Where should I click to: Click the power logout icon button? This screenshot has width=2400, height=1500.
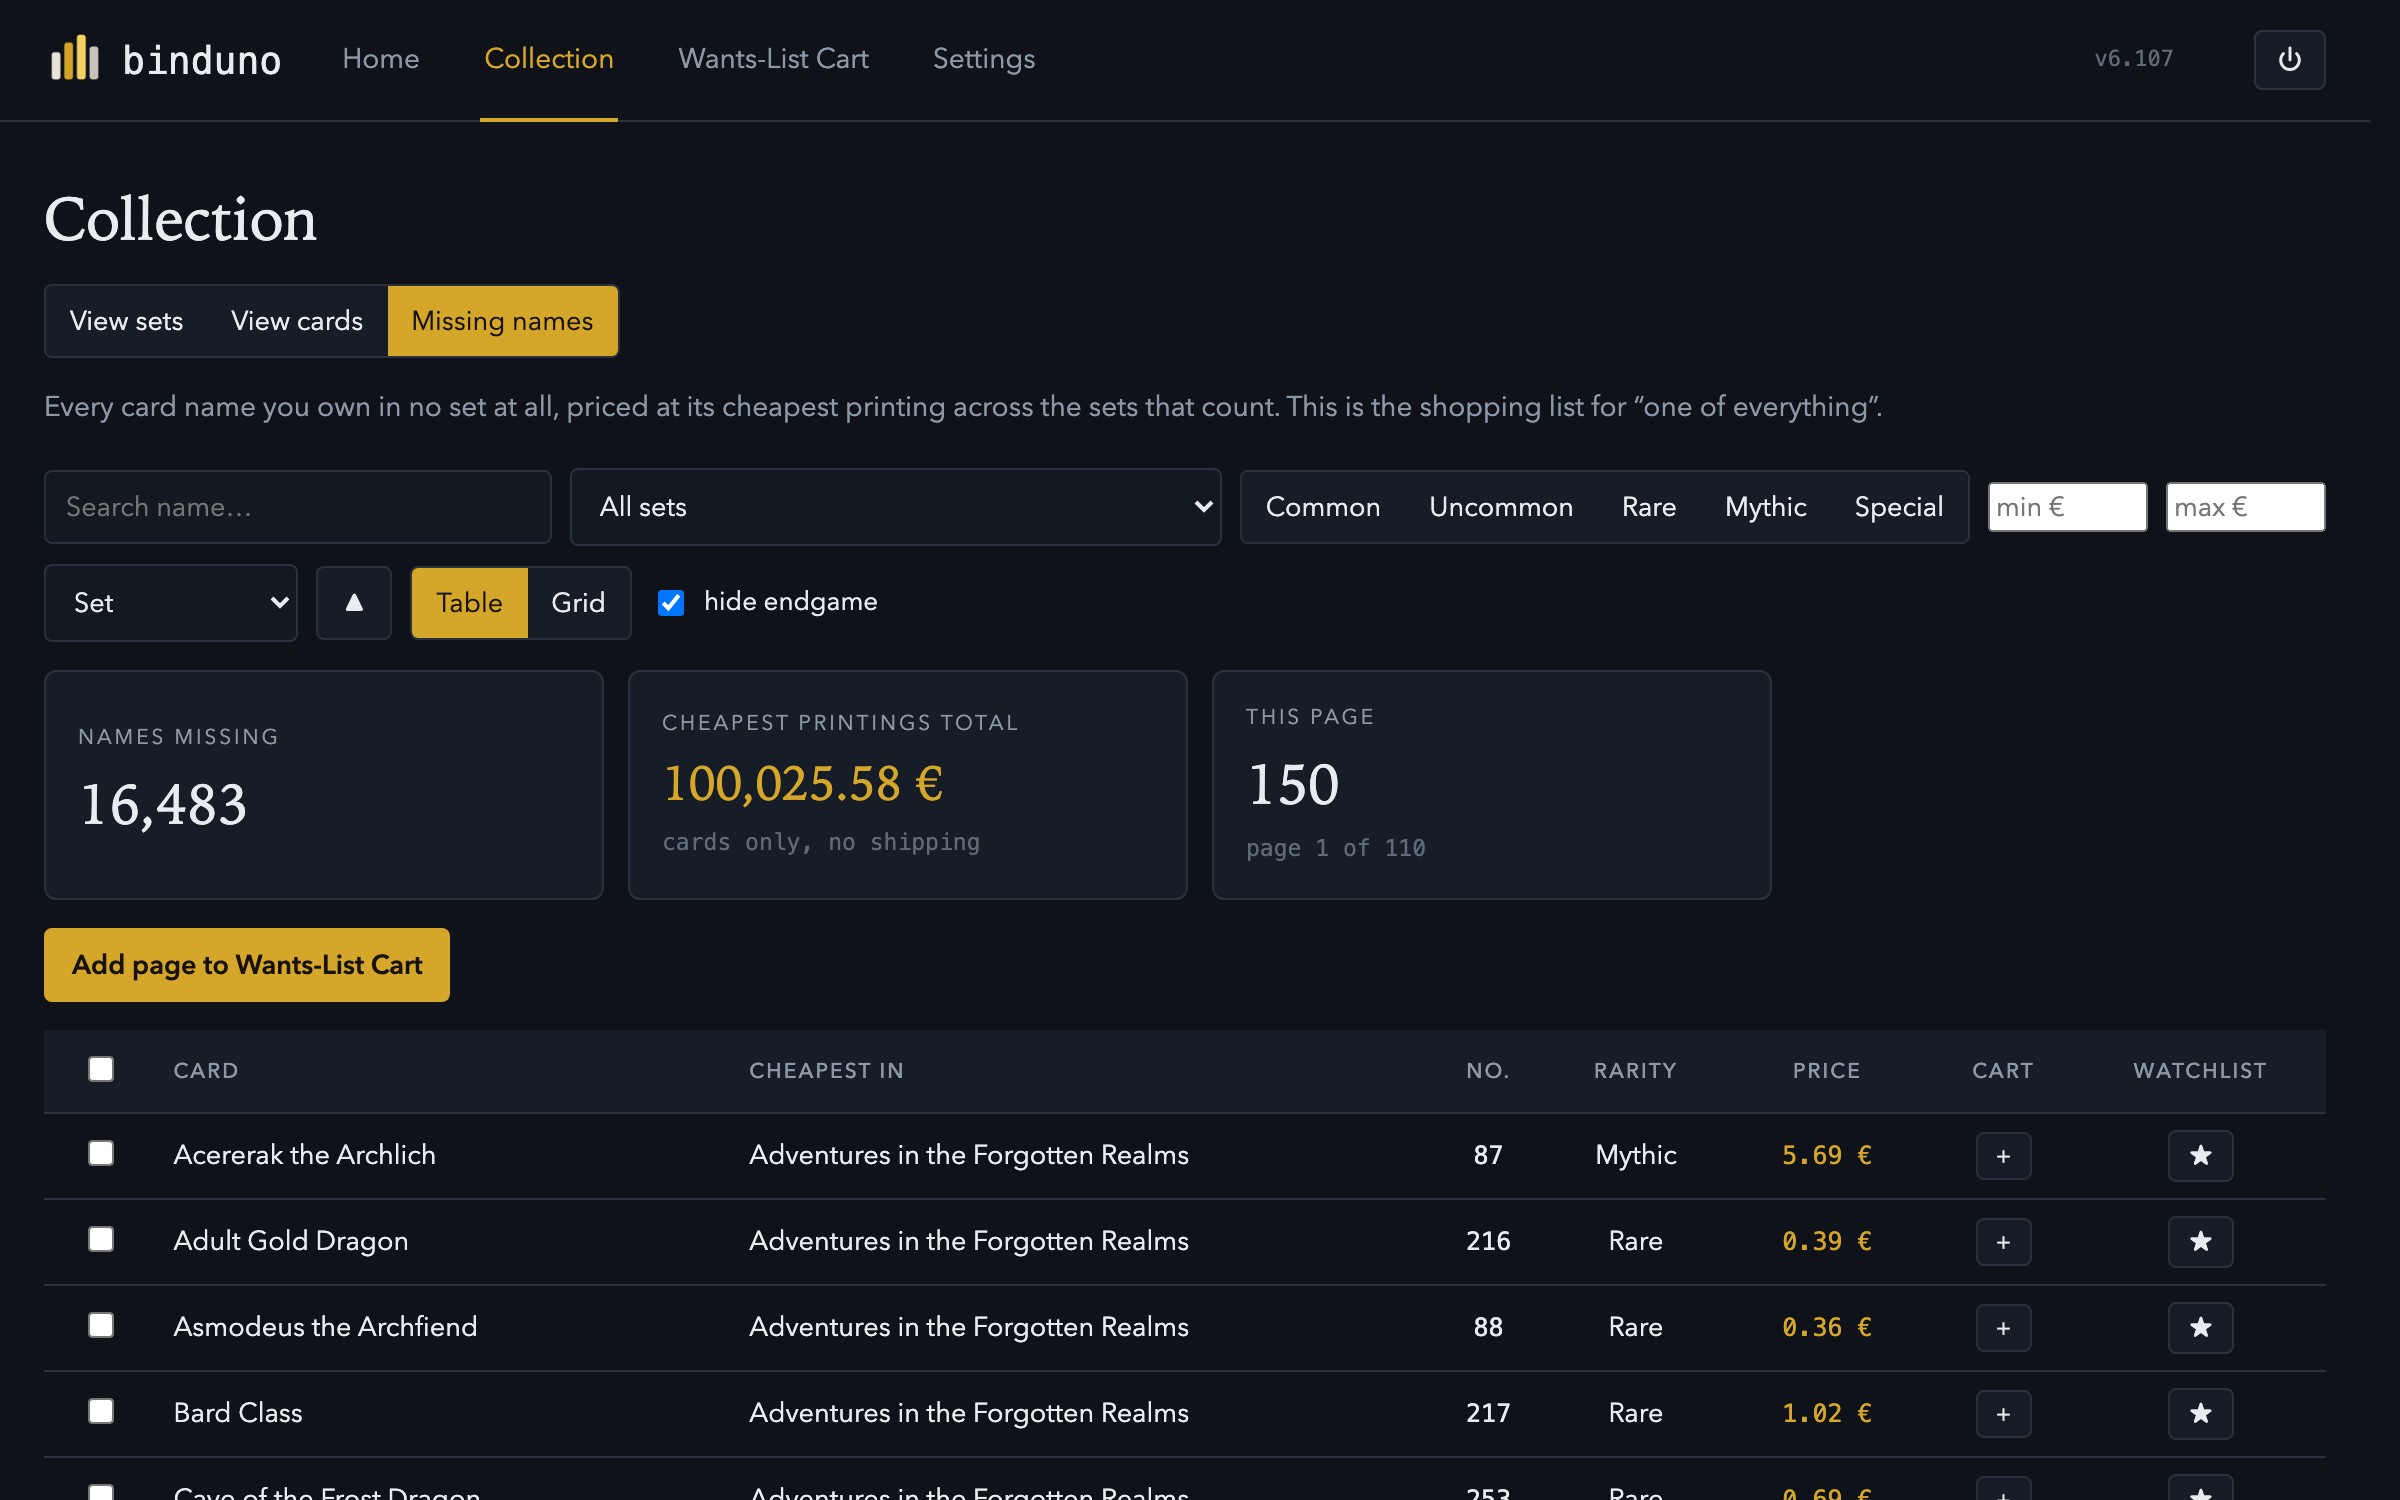coord(2289,60)
